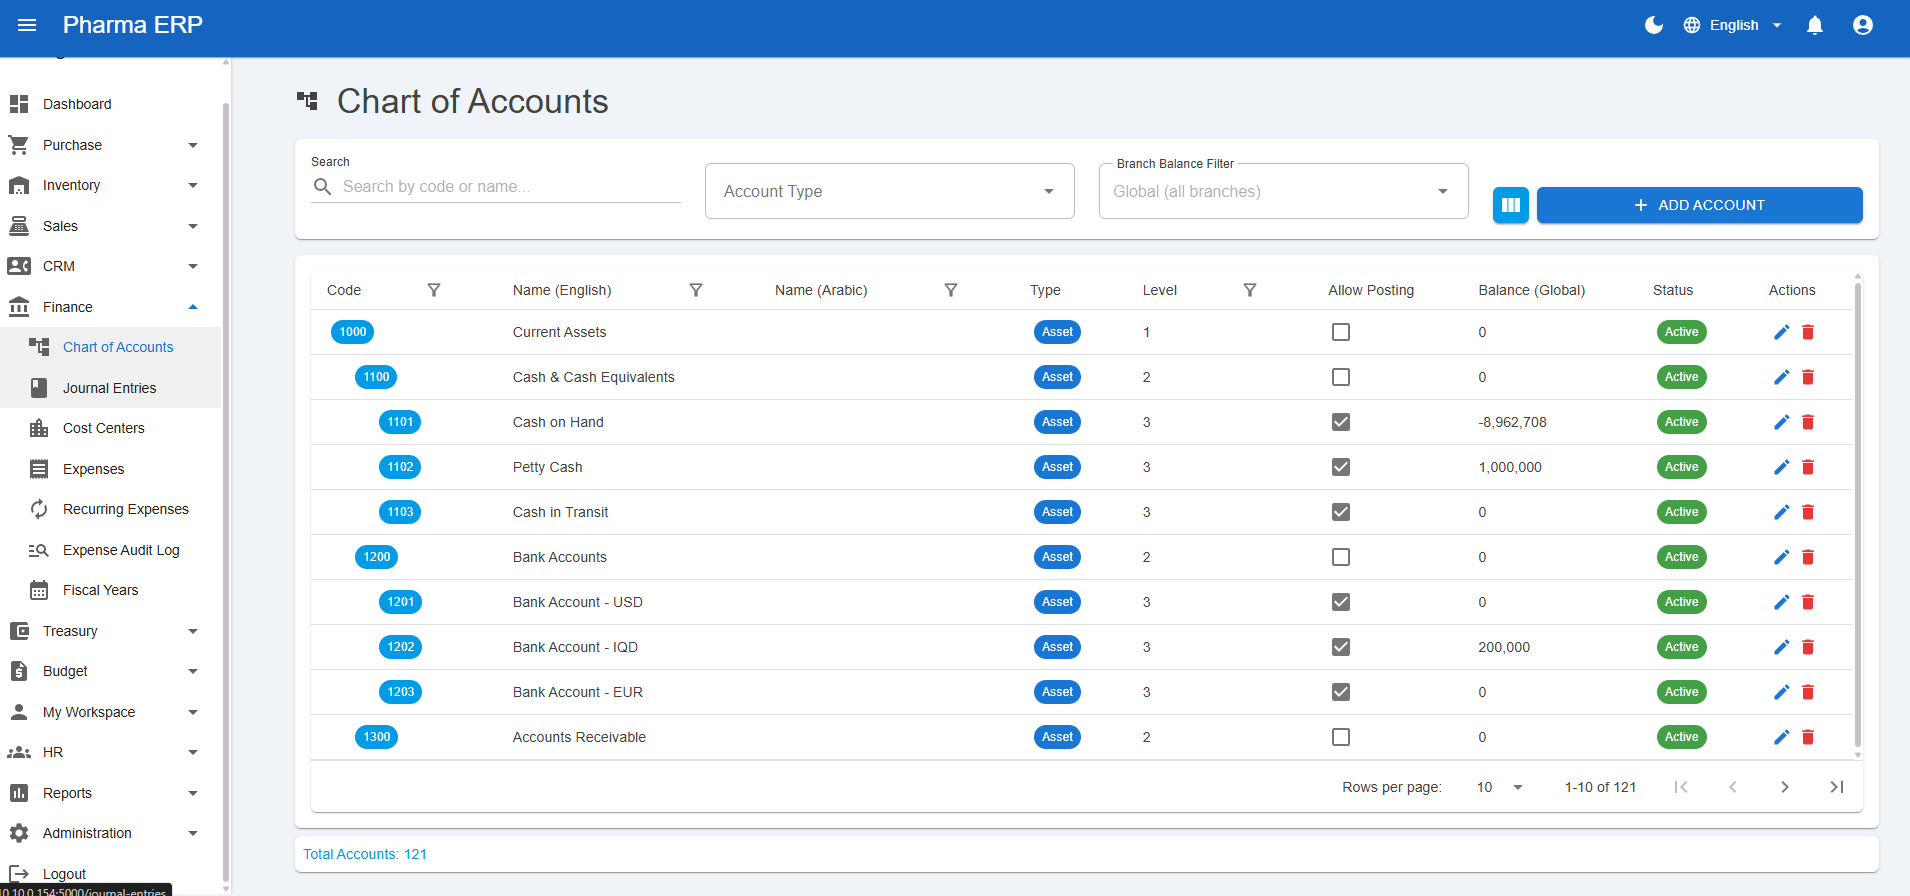Edit Cash & Cash Equivalents account
Screen dimensions: 1910x896
click(x=1782, y=377)
